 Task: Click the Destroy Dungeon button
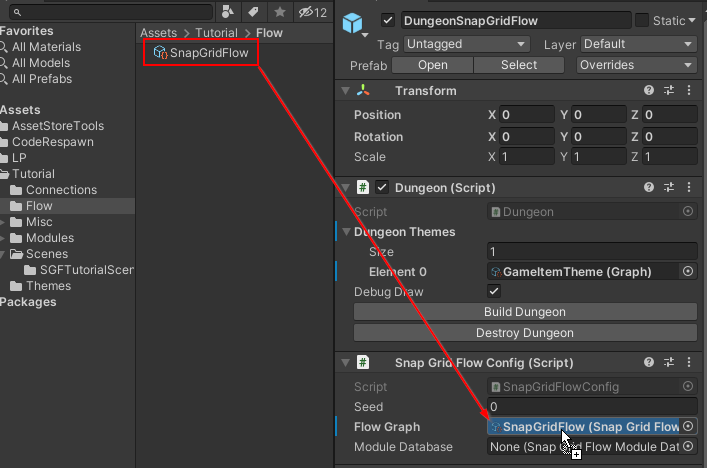(x=525, y=332)
